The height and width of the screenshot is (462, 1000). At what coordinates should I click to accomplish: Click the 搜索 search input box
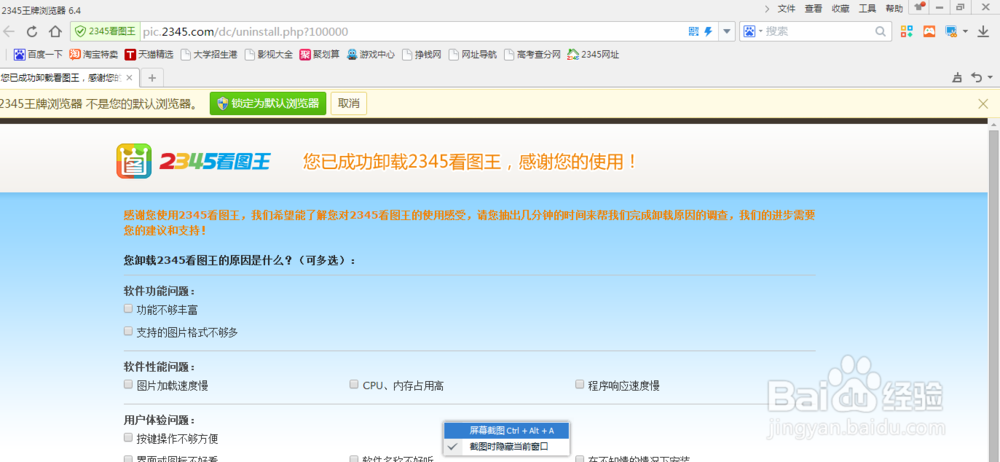coord(818,31)
